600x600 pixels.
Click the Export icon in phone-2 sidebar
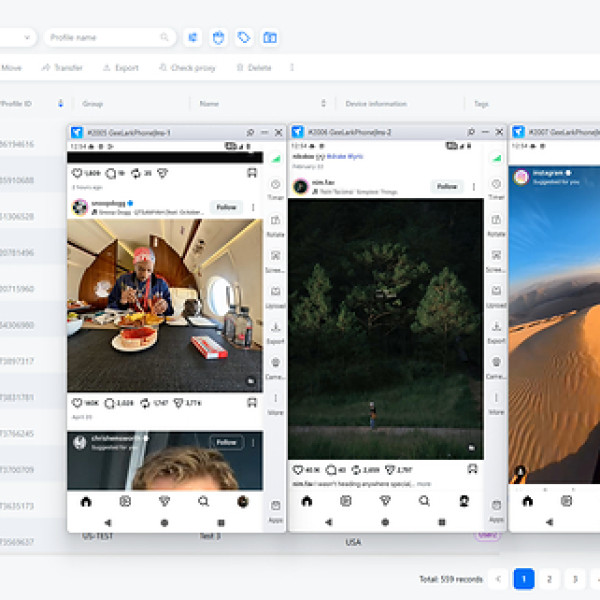coord(496,327)
